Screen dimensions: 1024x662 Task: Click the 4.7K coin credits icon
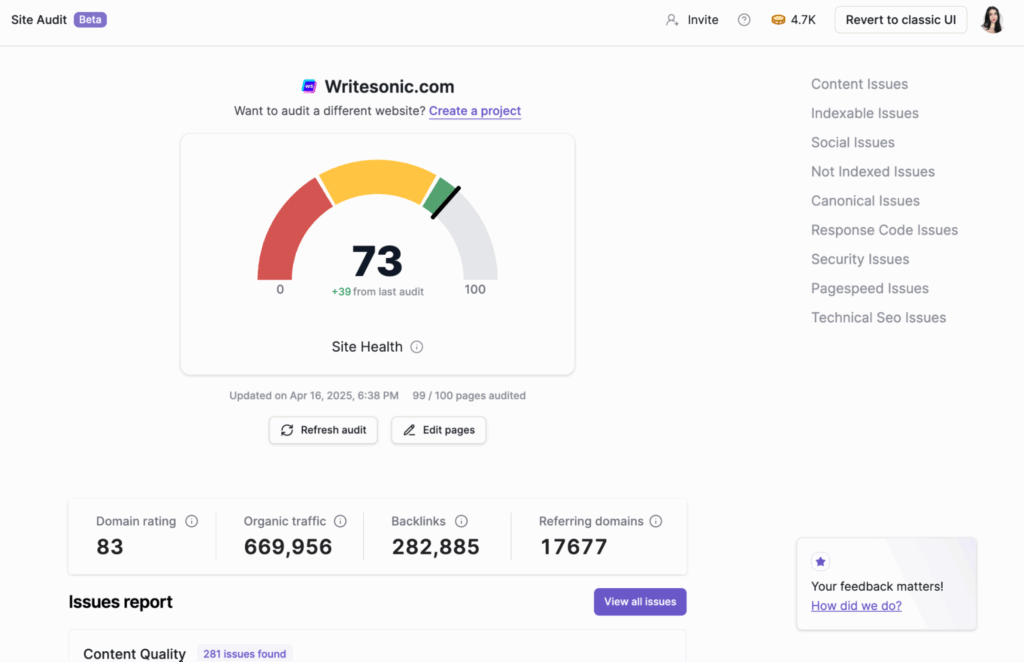pyautogui.click(x=779, y=19)
